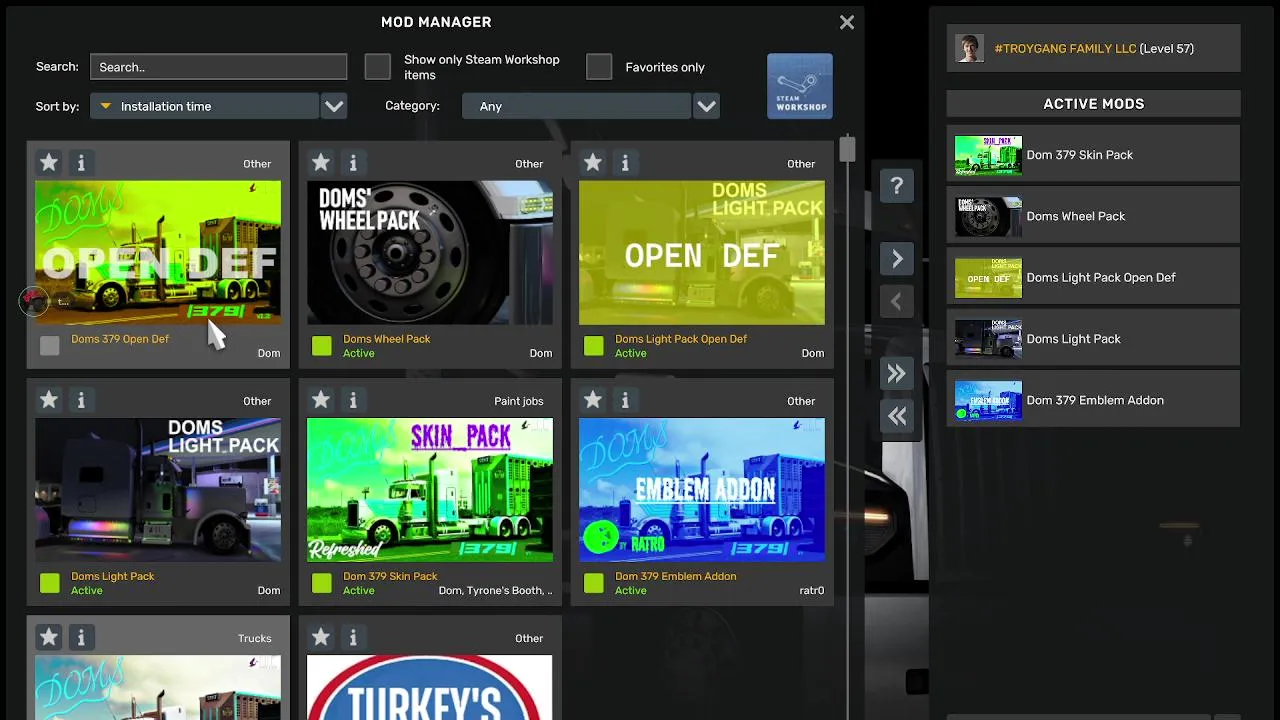Select Dom 379 Emblem Addon preview image
The height and width of the screenshot is (720, 1280).
702,490
